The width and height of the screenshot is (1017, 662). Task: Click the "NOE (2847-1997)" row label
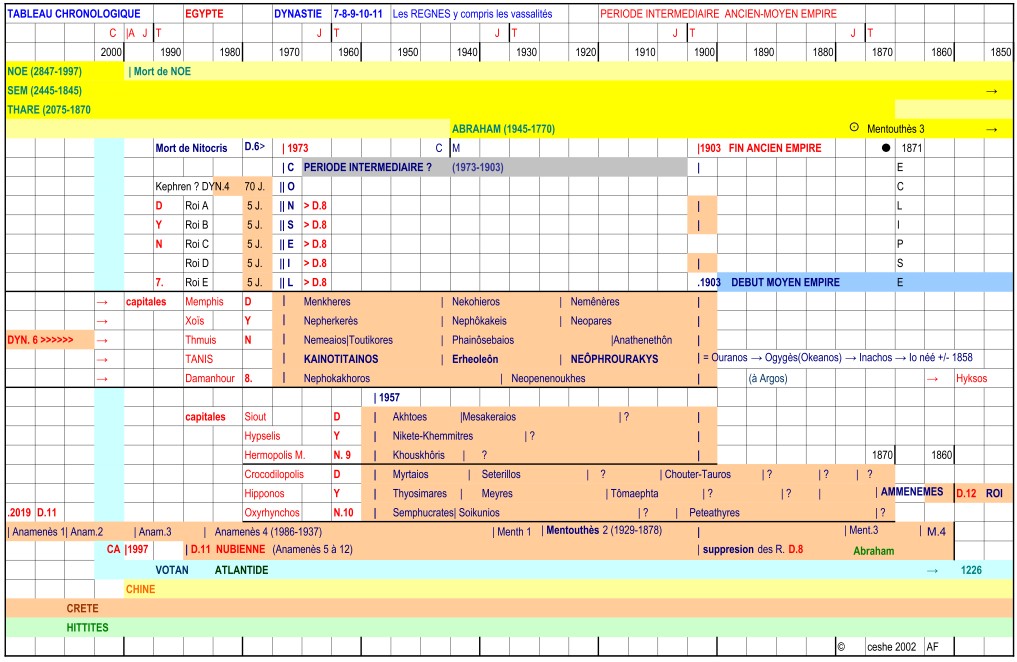coord(45,71)
